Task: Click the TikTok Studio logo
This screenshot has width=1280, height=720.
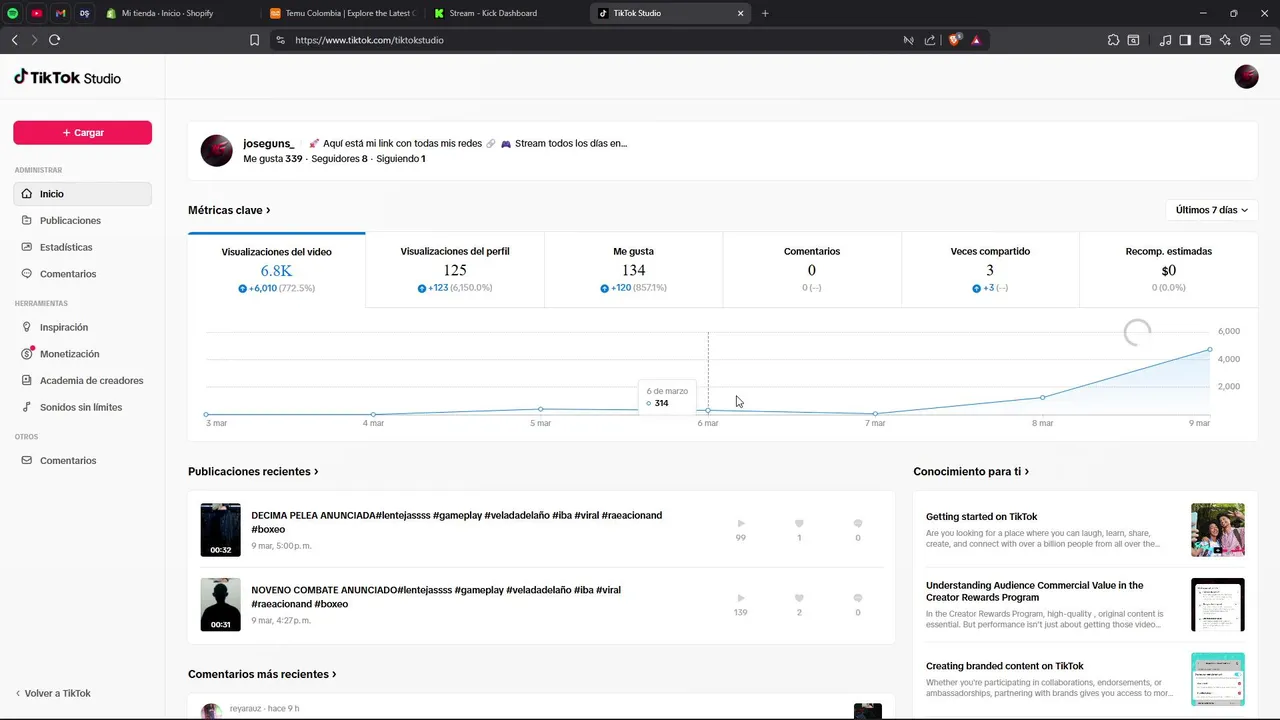Action: pyautogui.click(x=67, y=77)
